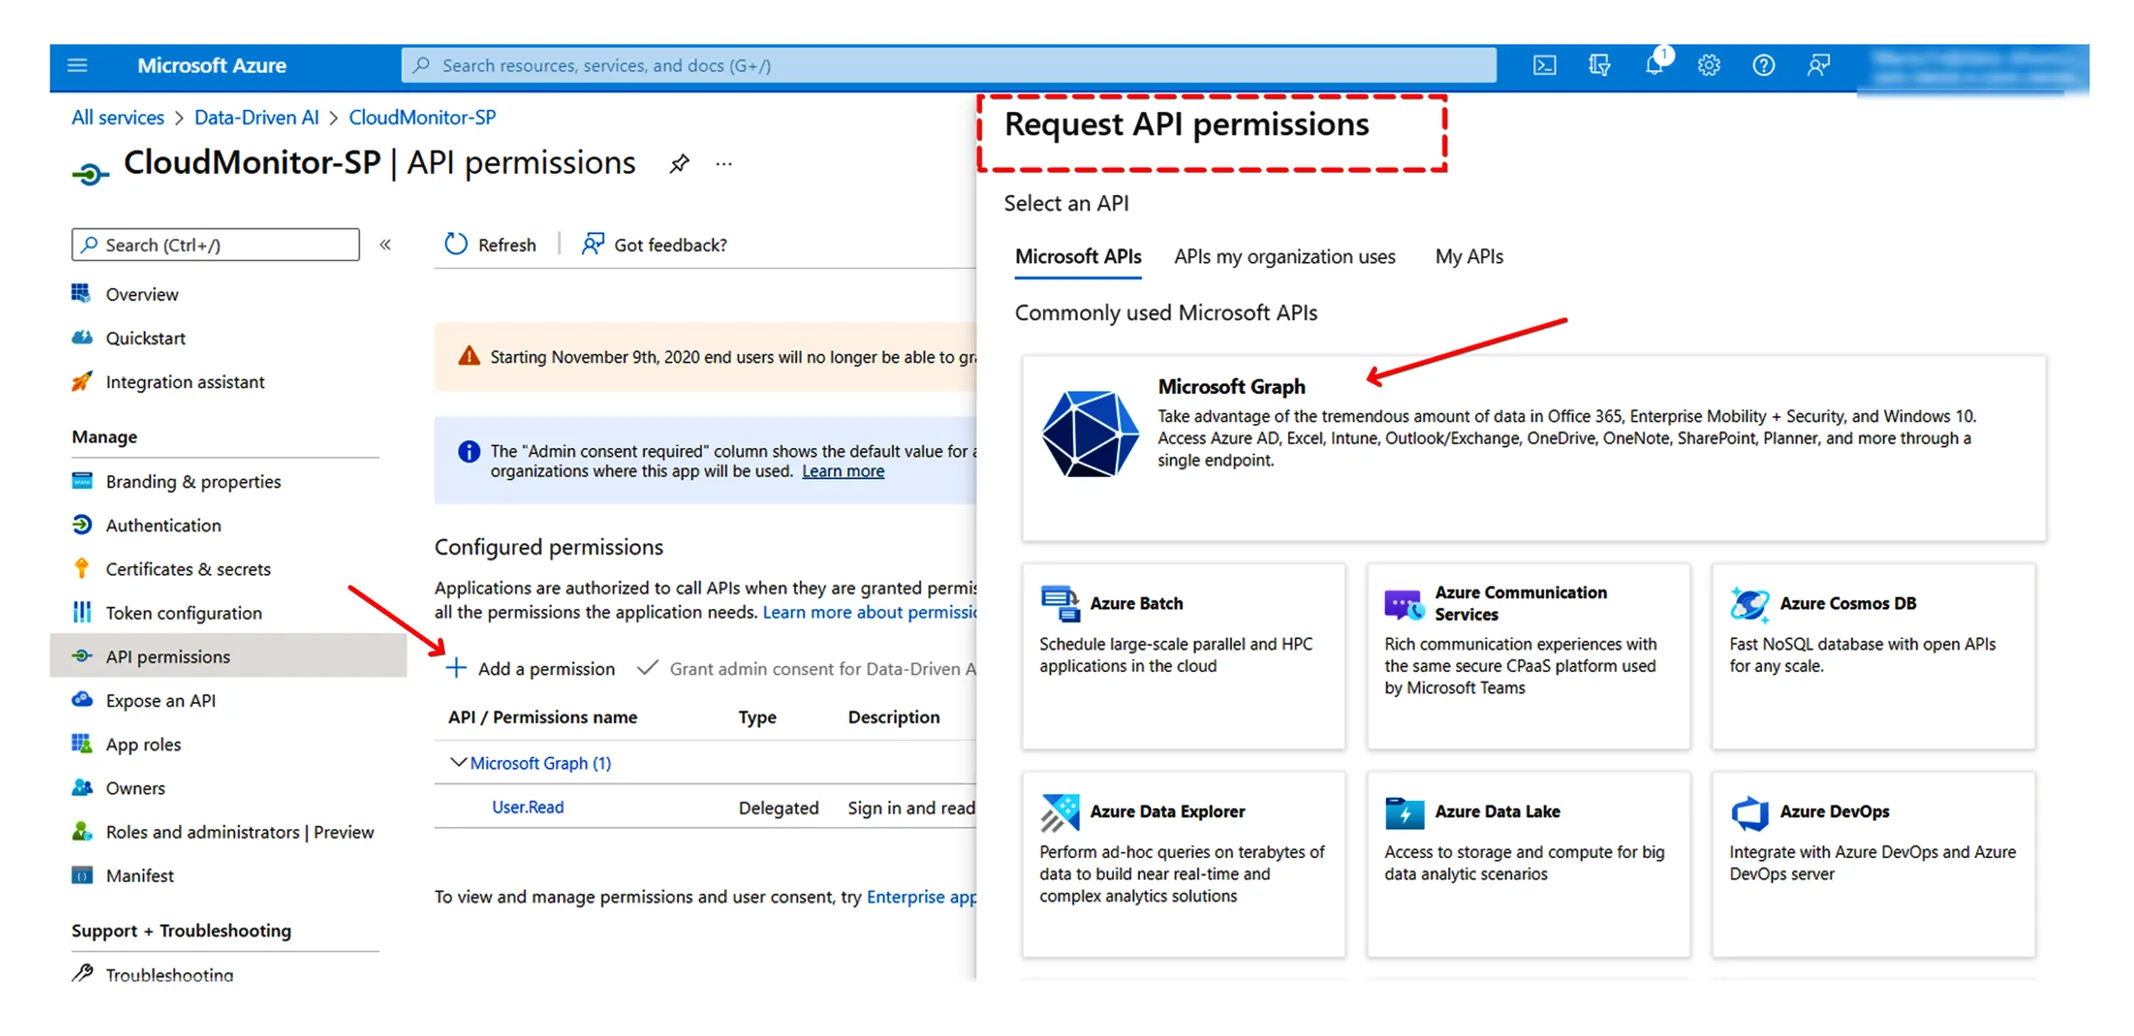Click the Authentication icon
This screenshot has height=1036, width=2134.
point(82,525)
